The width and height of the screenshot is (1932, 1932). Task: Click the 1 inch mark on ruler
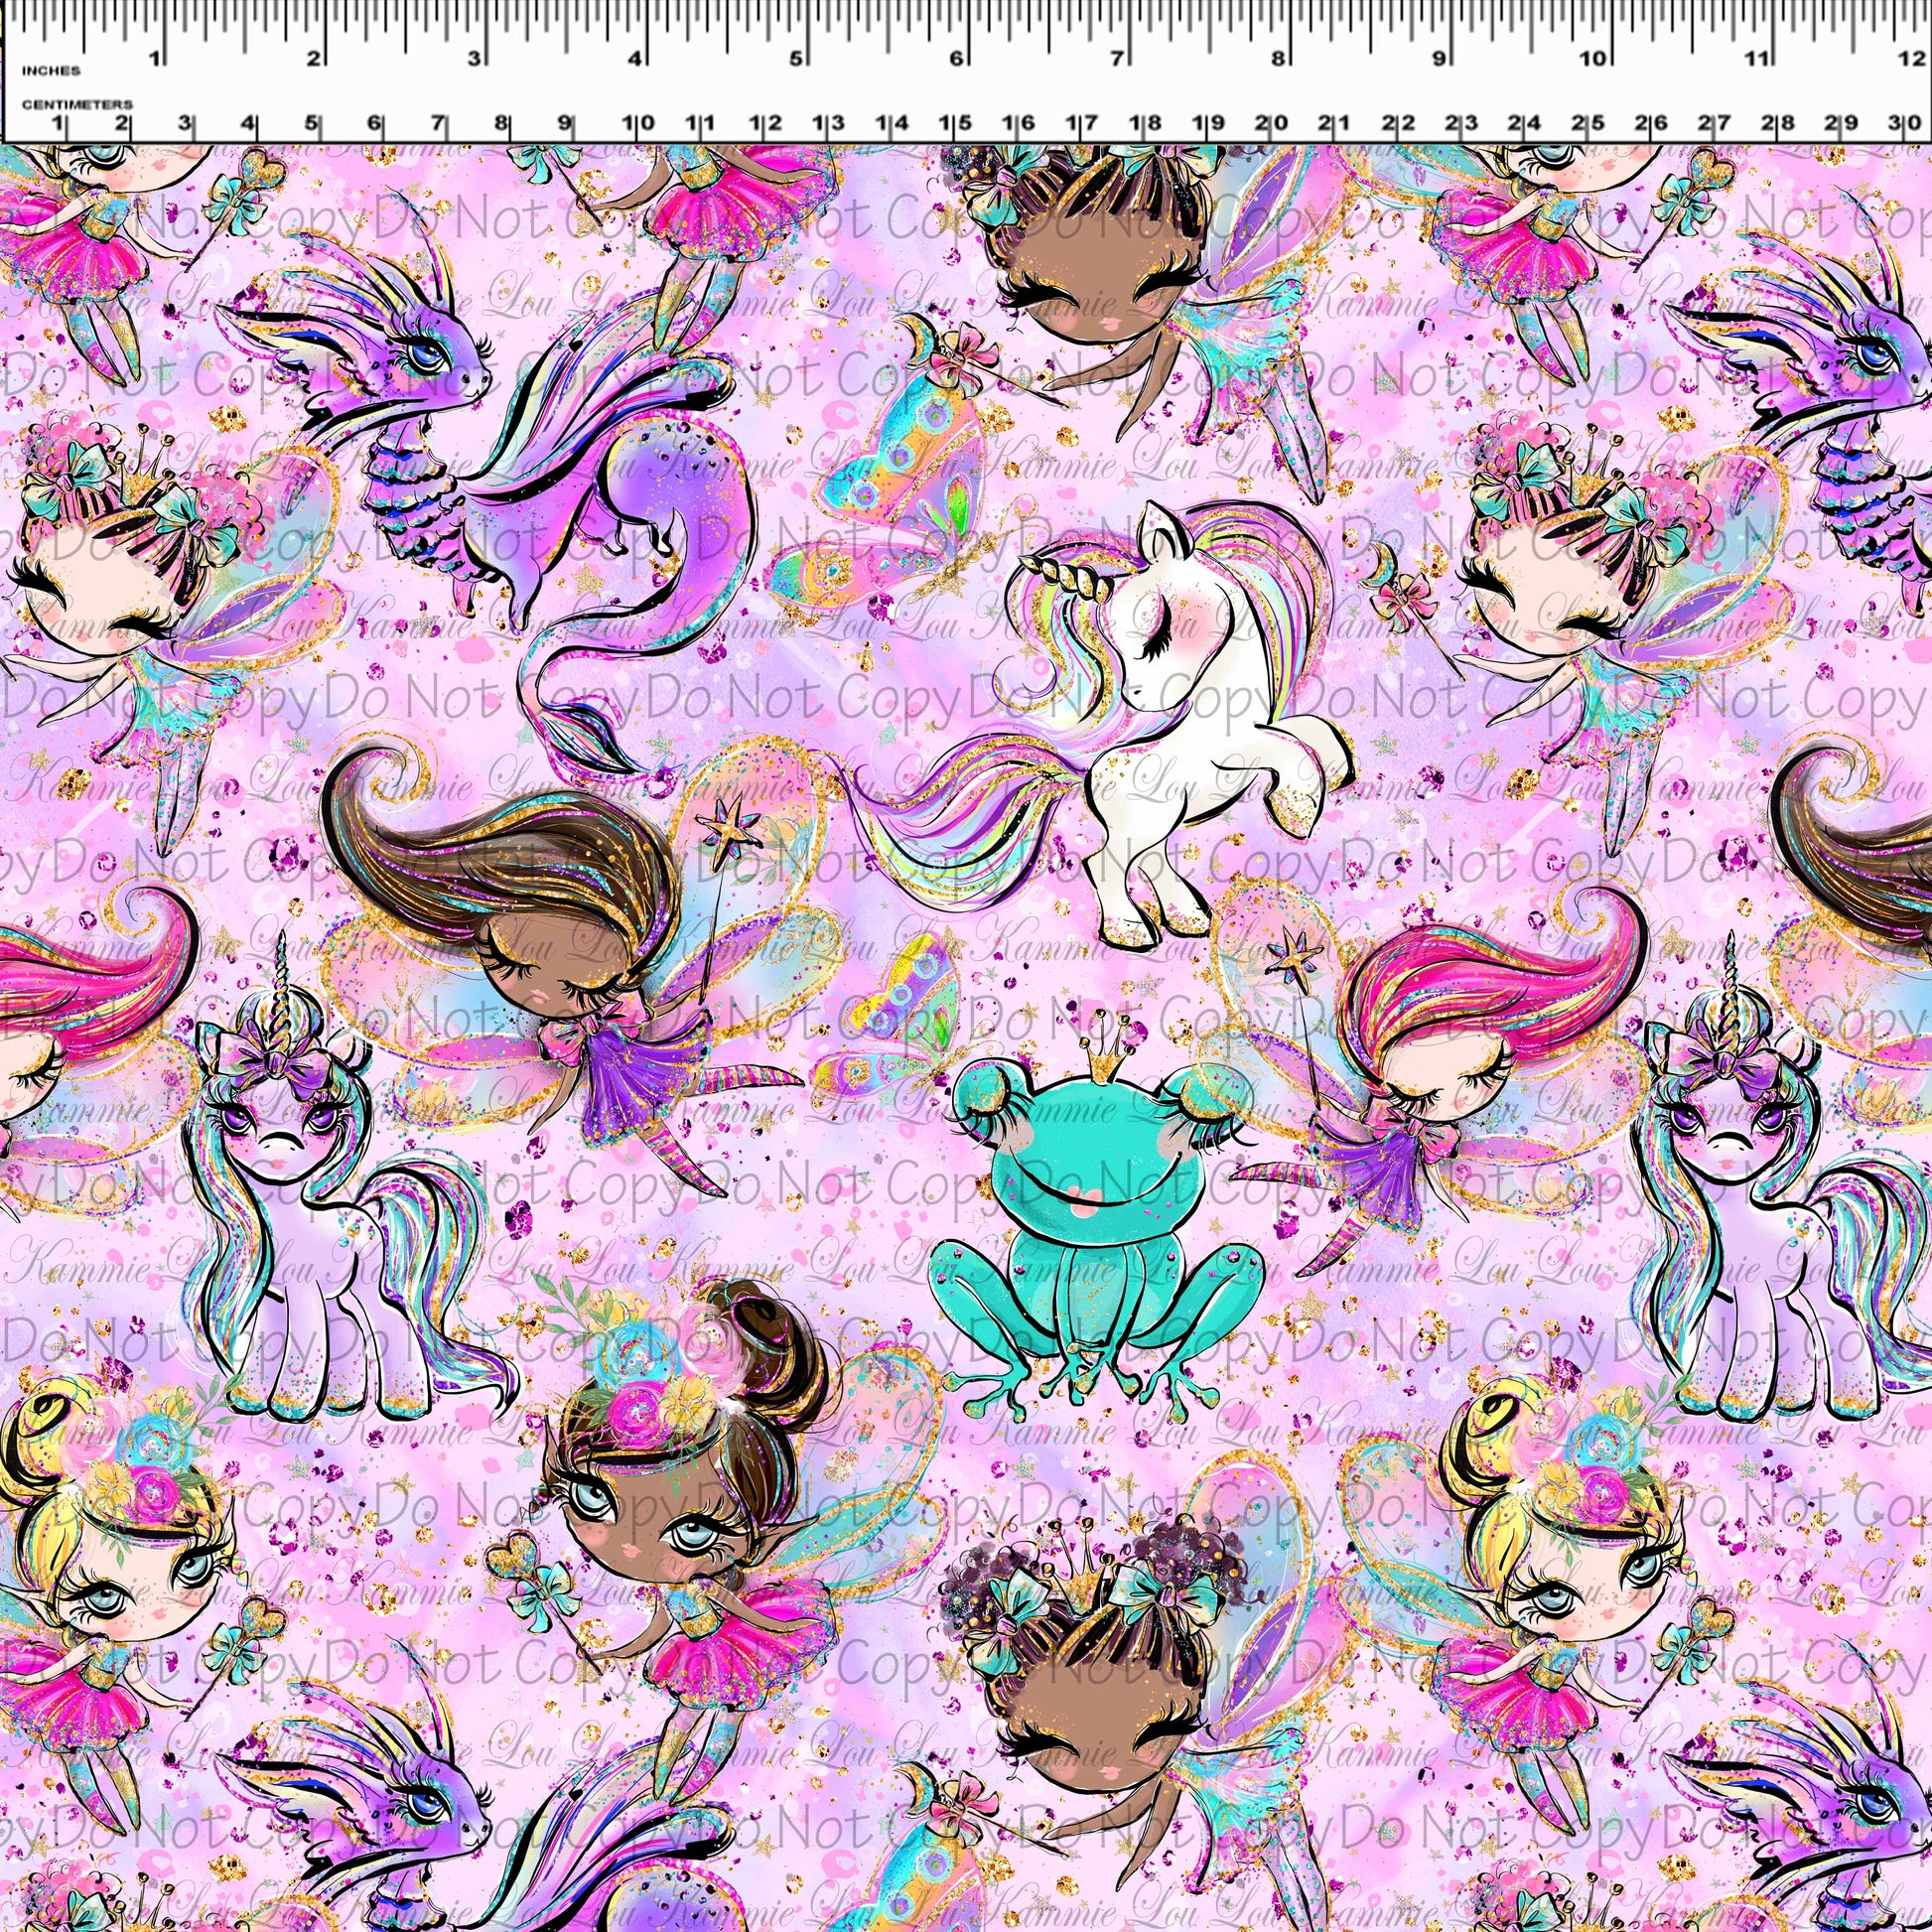(155, 58)
